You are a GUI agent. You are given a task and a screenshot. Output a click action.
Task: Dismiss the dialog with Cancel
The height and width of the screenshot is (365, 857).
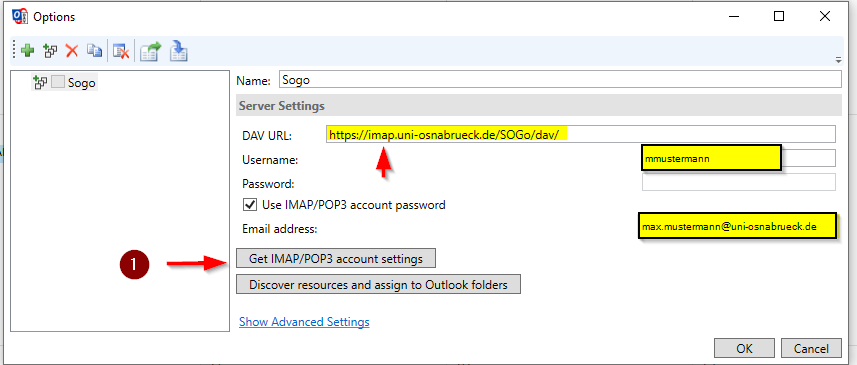[811, 348]
